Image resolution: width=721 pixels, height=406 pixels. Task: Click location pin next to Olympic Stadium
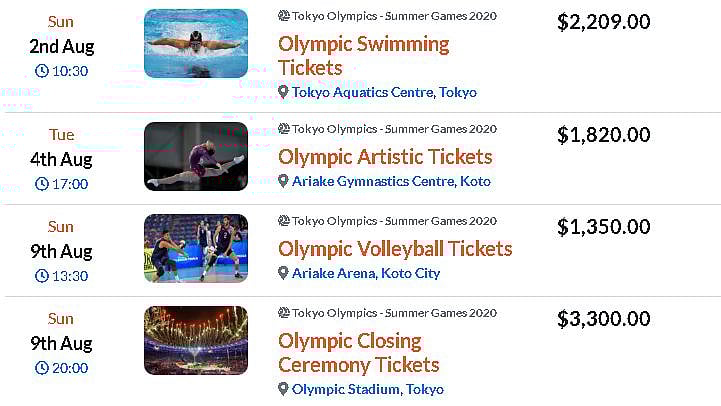click(284, 389)
